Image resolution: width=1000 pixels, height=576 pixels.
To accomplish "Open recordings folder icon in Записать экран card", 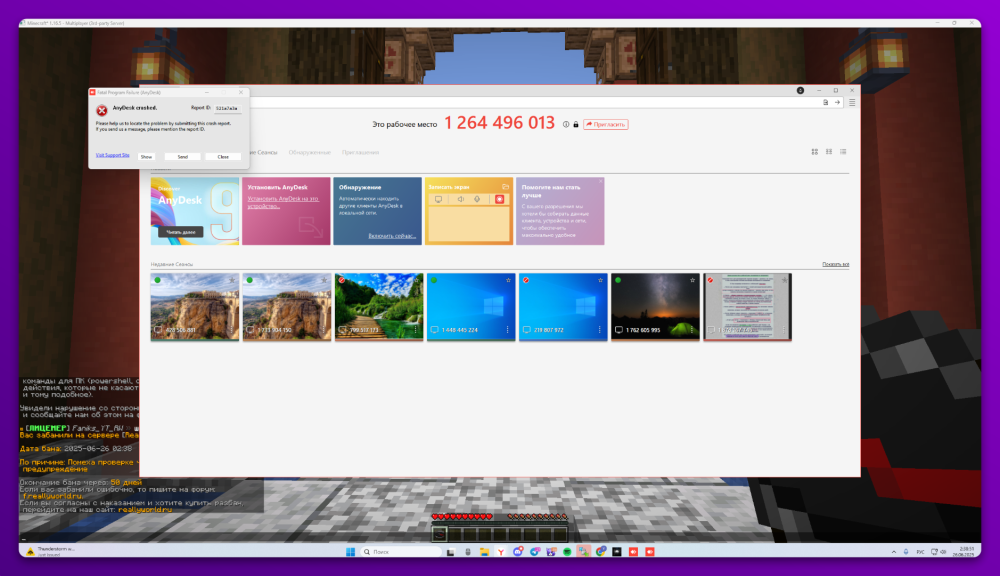I will [505, 187].
